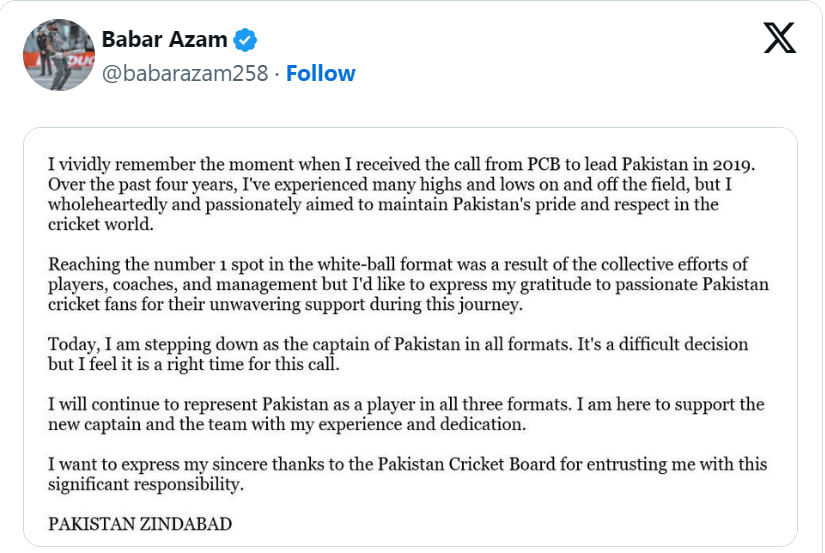The width and height of the screenshot is (825, 553).
Task: Click the paragraph starting "I vividly remember"
Action: [400, 194]
